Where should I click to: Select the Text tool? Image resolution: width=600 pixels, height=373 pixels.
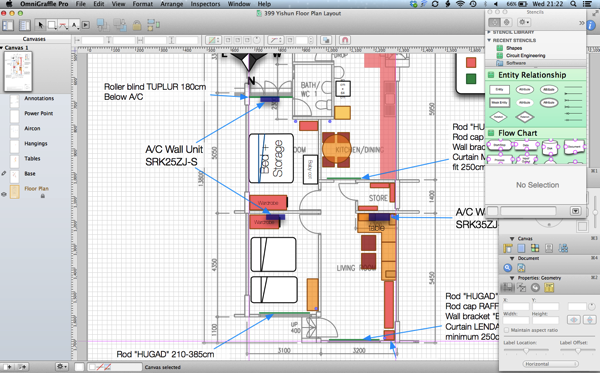[74, 25]
